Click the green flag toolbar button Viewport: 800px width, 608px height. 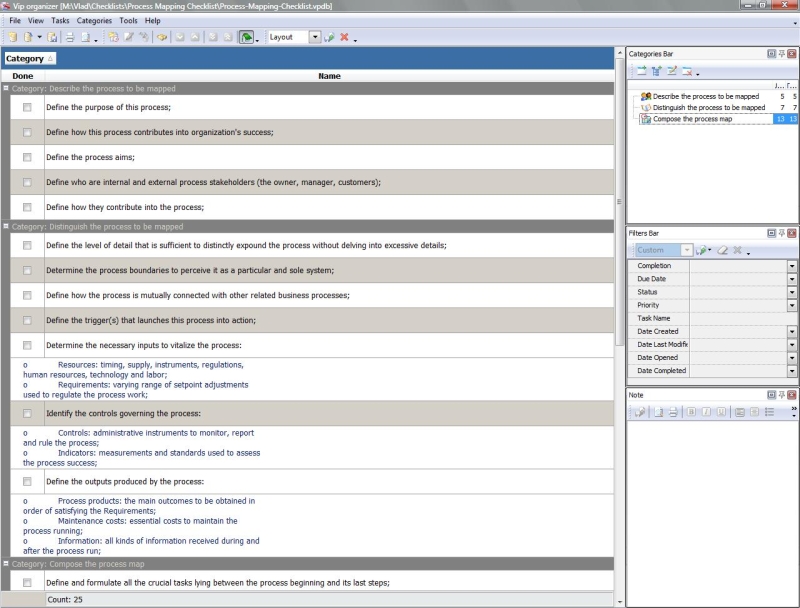coord(246,37)
